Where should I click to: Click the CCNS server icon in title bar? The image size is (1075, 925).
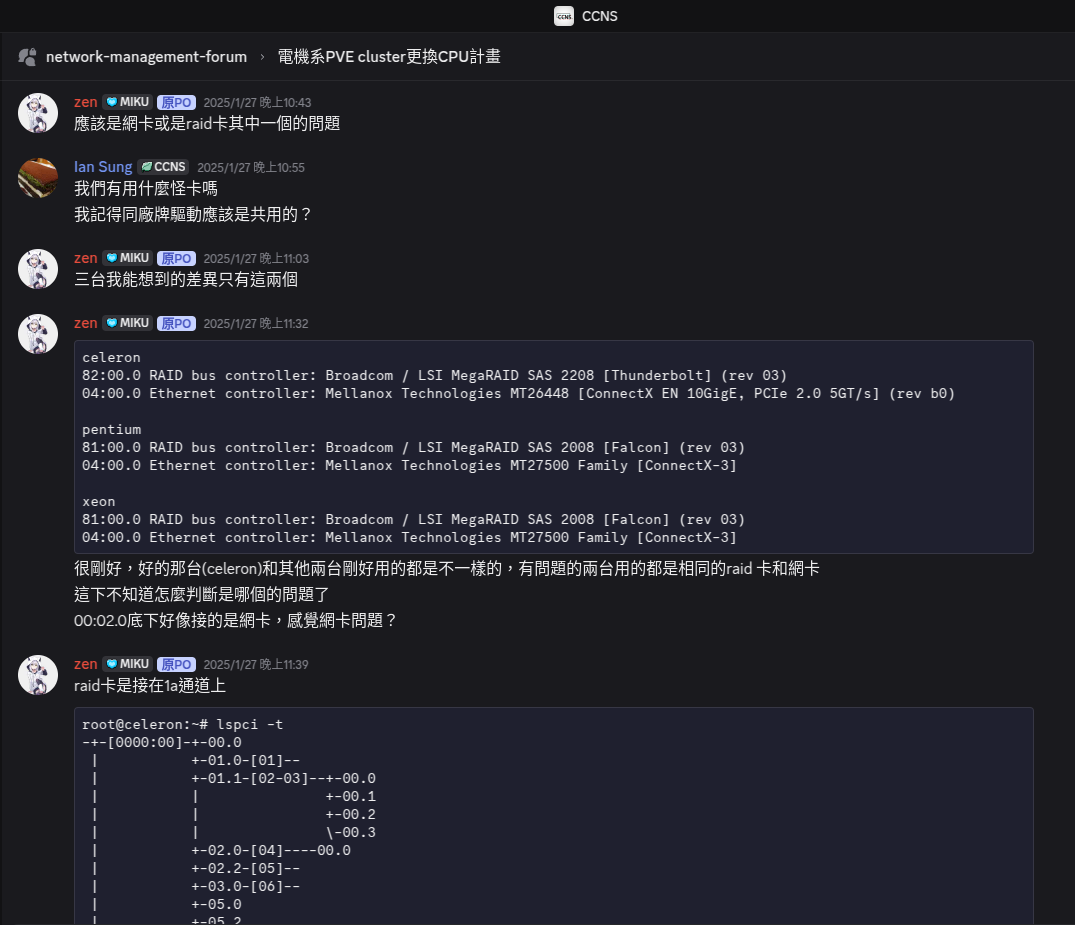click(x=564, y=16)
